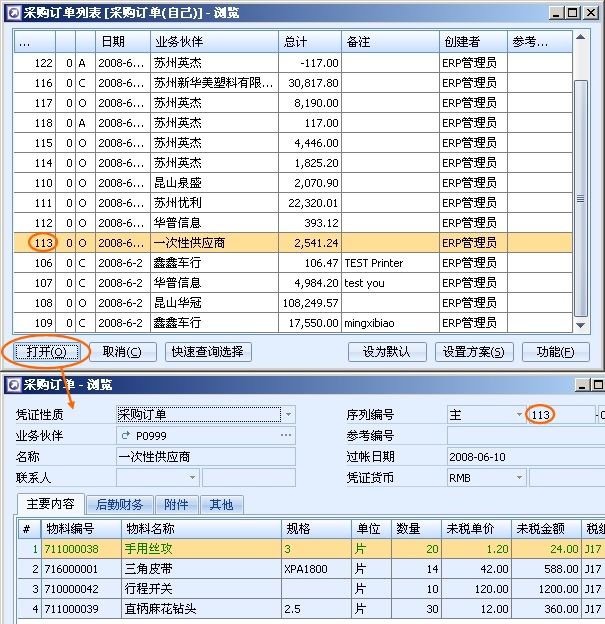Open the 凭证货币 RMB dropdown
Image resolution: width=605 pixels, height=624 pixels.
518,478
